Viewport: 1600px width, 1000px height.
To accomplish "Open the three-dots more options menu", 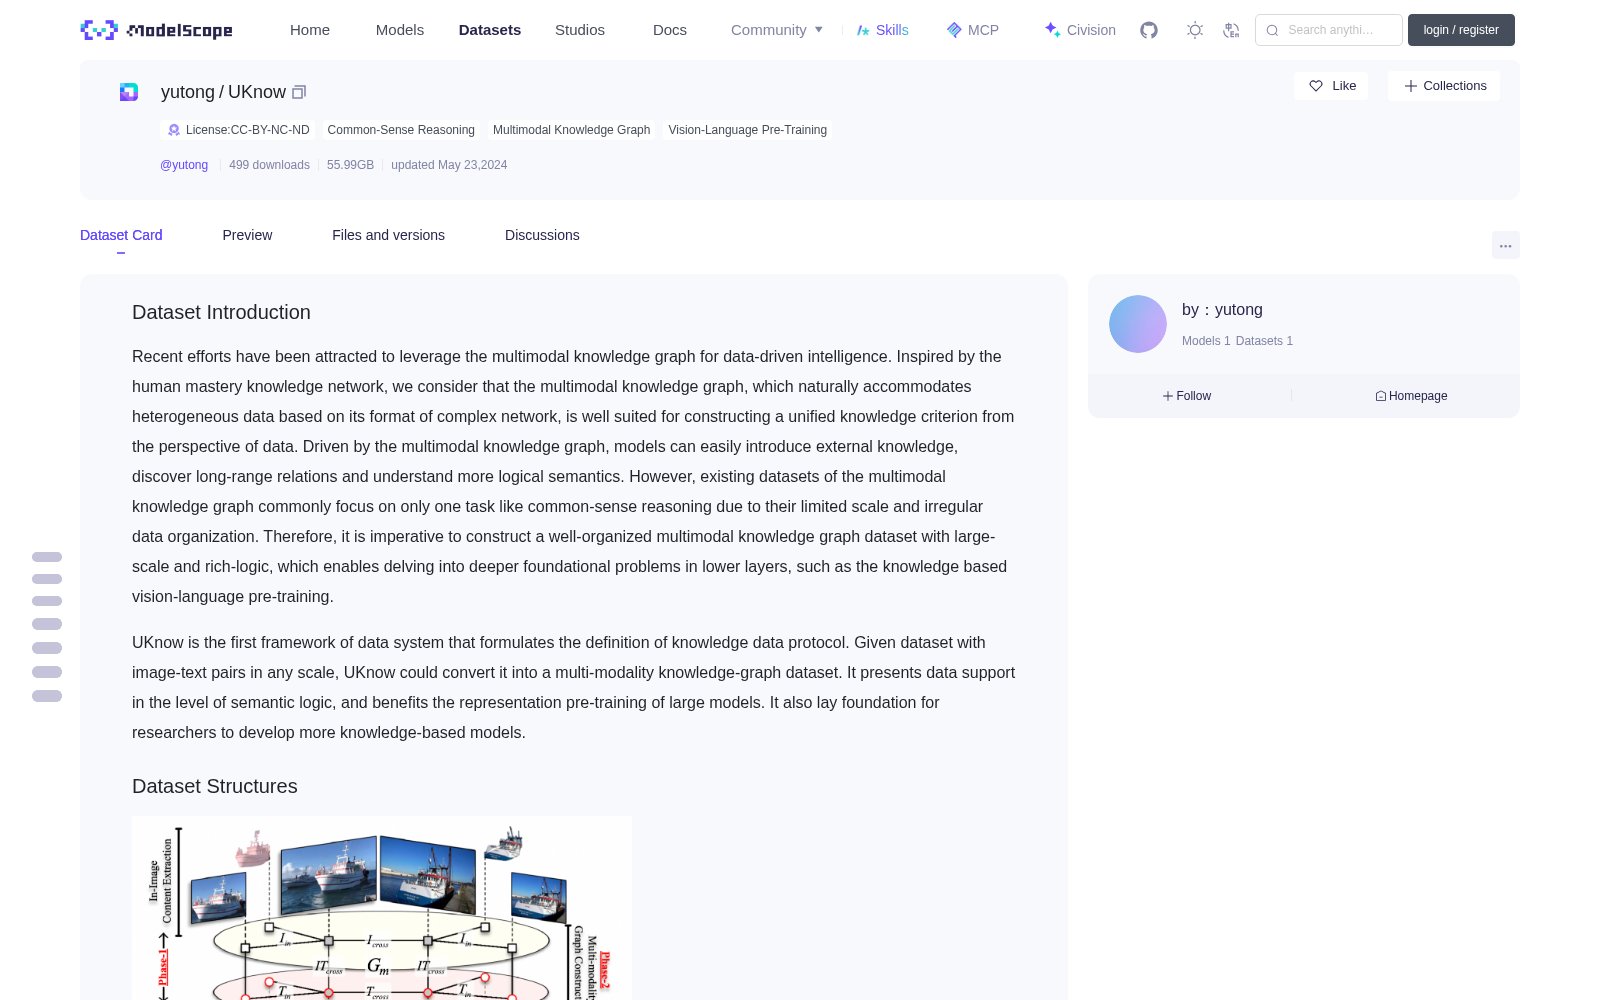I will point(1506,245).
